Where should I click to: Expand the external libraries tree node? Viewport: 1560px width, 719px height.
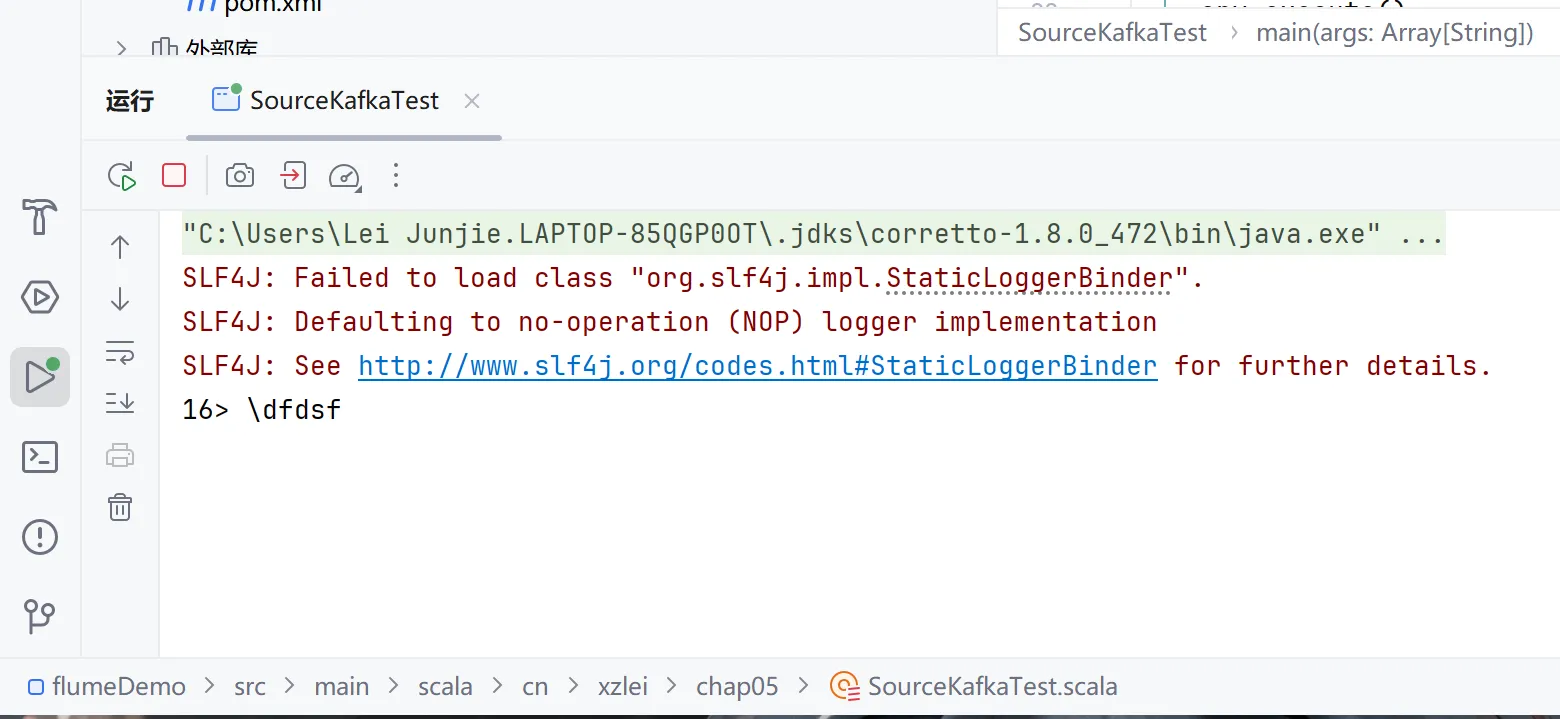point(122,48)
